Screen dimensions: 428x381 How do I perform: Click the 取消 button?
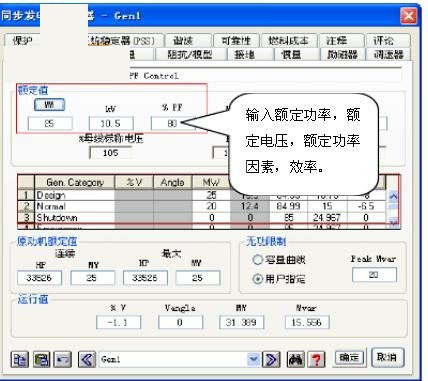[x=387, y=358]
